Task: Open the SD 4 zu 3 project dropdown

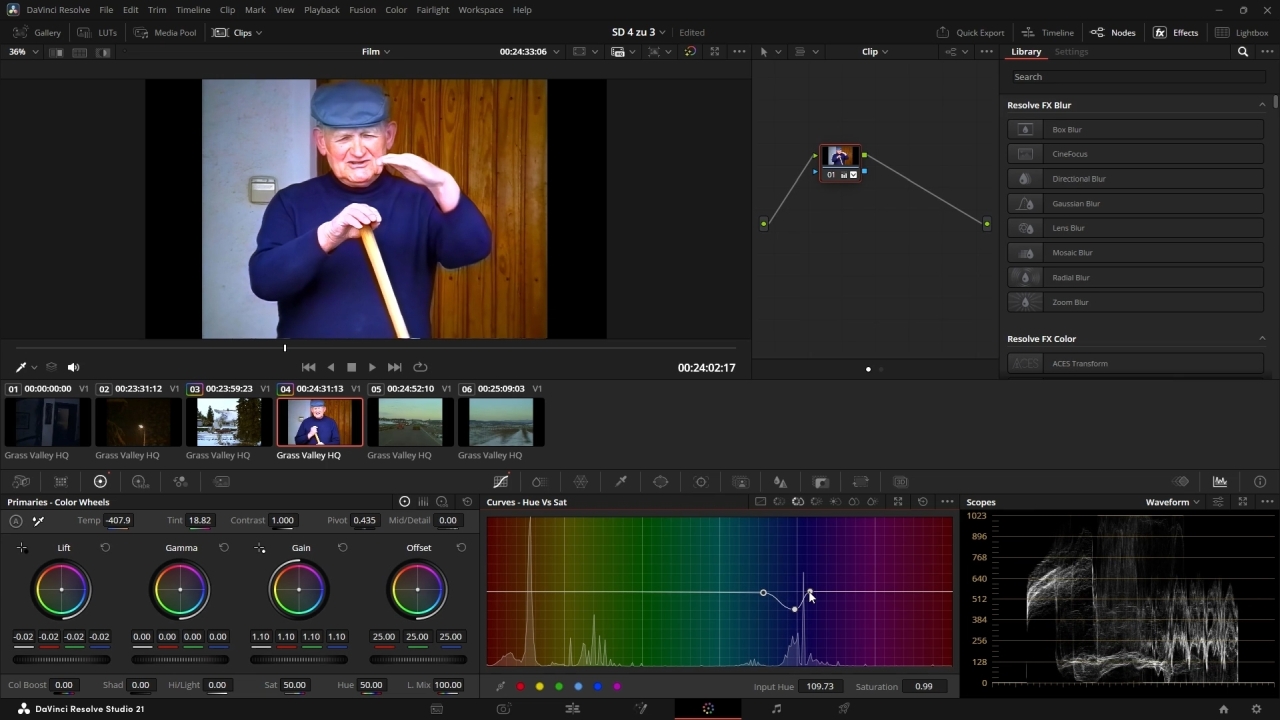Action: pyautogui.click(x=639, y=32)
